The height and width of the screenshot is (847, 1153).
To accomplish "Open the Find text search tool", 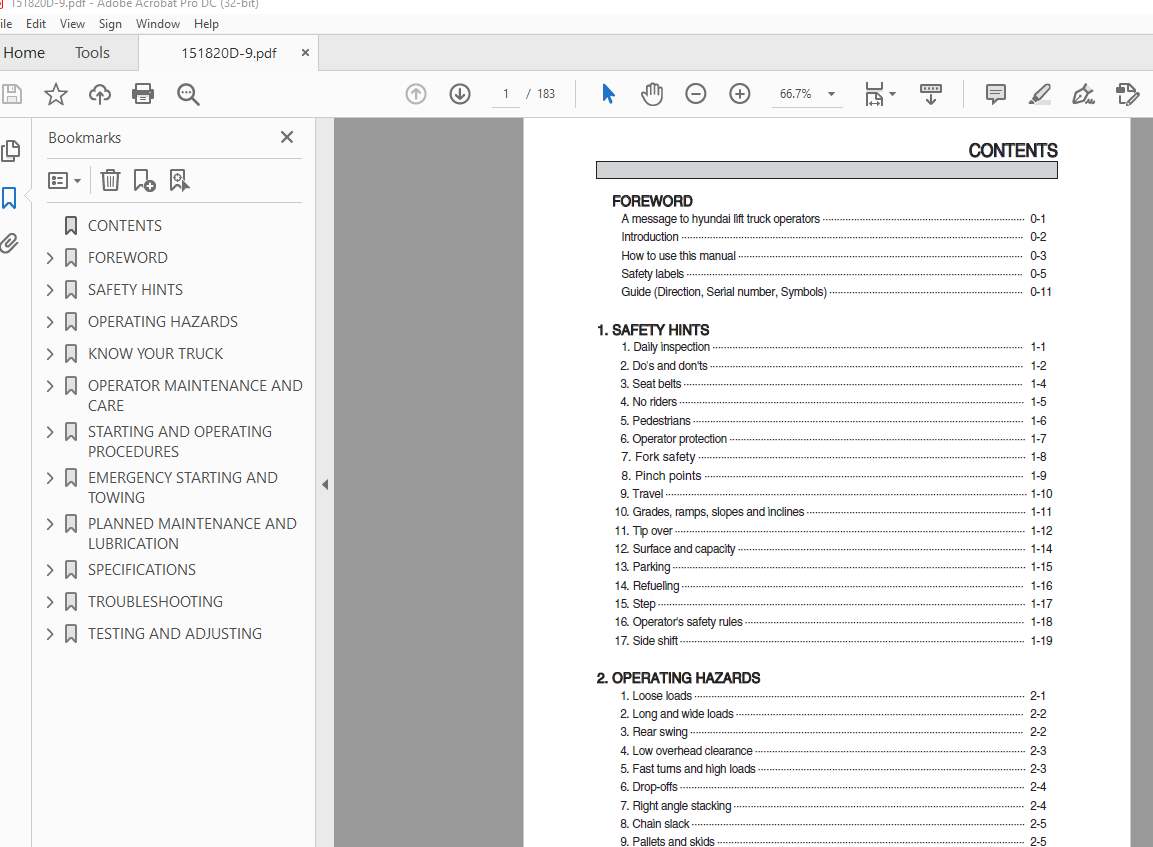I will pos(188,94).
